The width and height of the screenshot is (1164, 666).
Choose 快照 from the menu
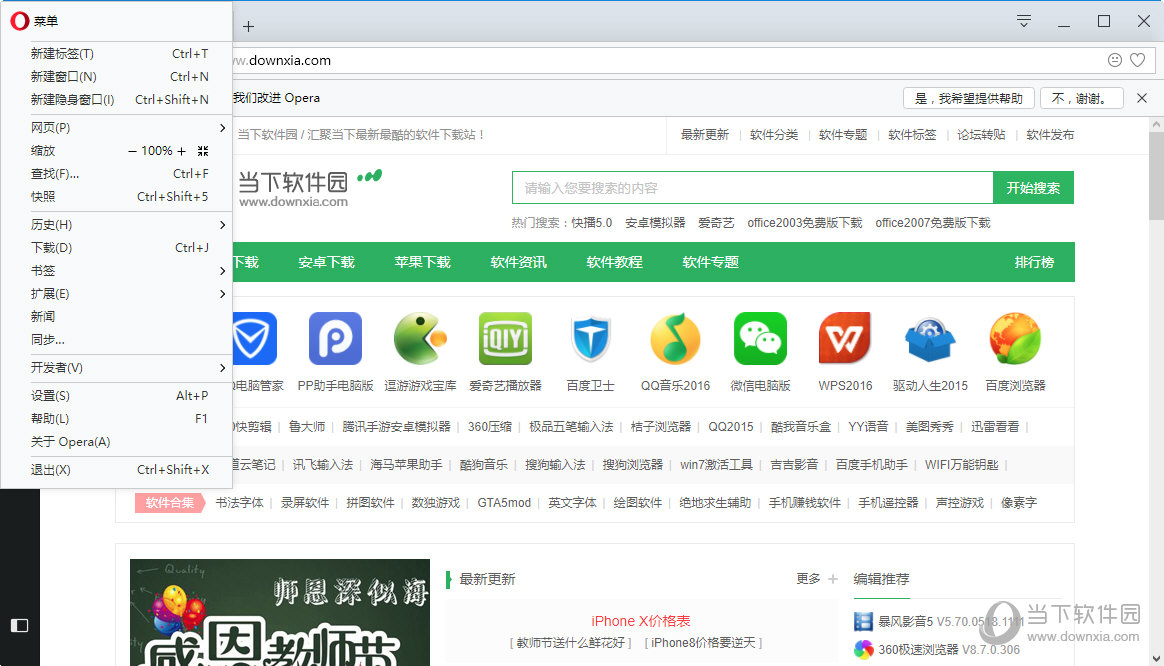point(117,197)
